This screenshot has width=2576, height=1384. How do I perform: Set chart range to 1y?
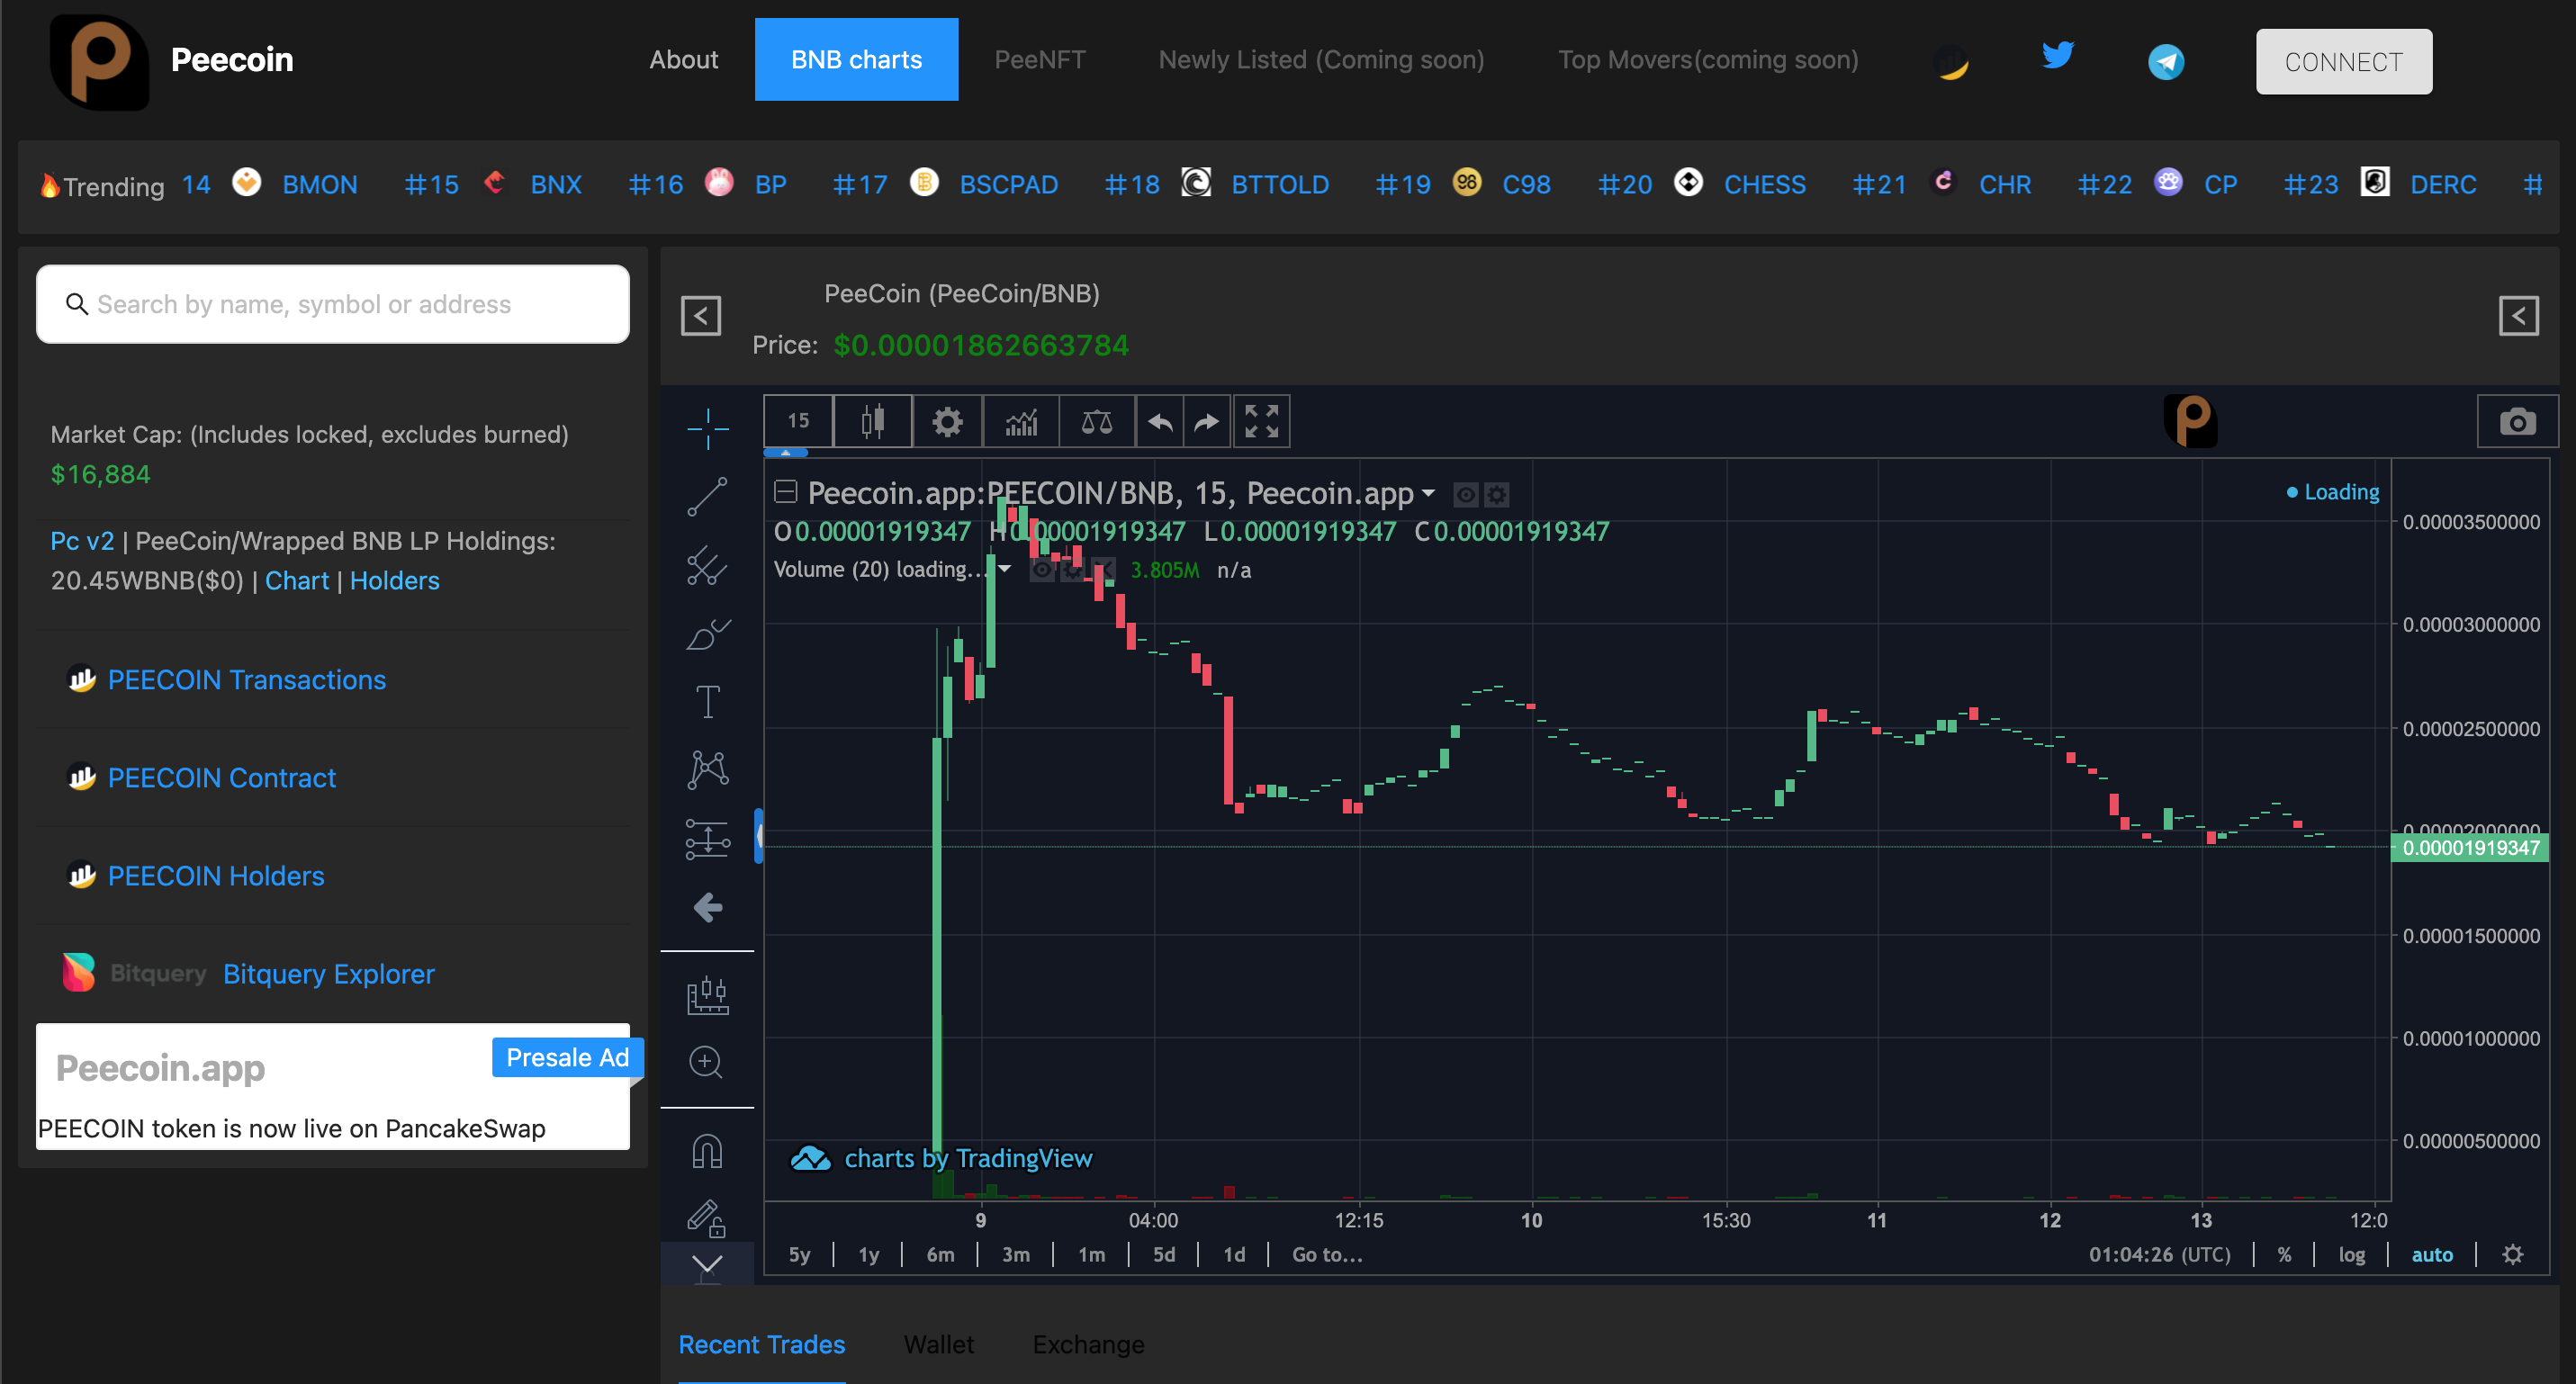pyautogui.click(x=869, y=1254)
